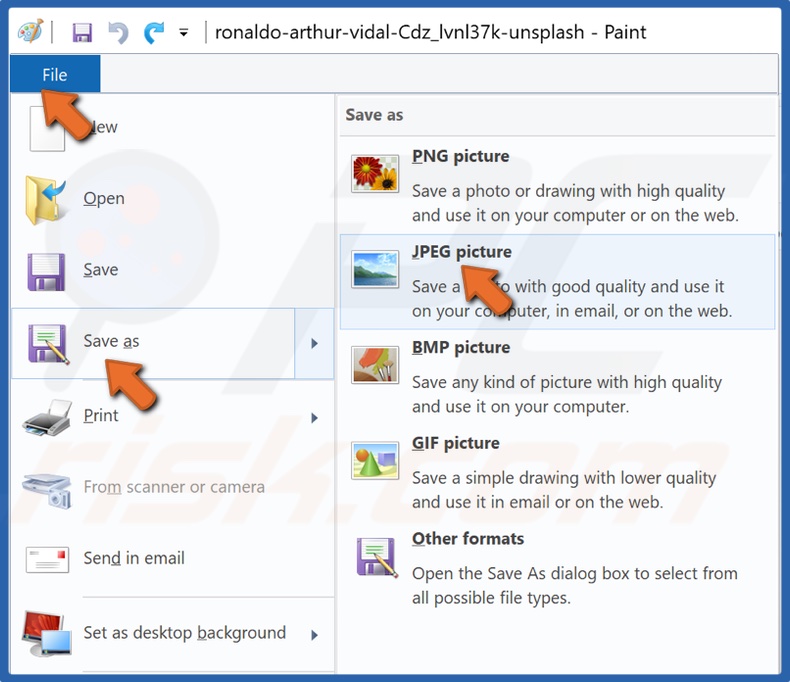Screen dimensions: 790x682
Task: Expand the Print submenu arrow
Action: [x=314, y=418]
